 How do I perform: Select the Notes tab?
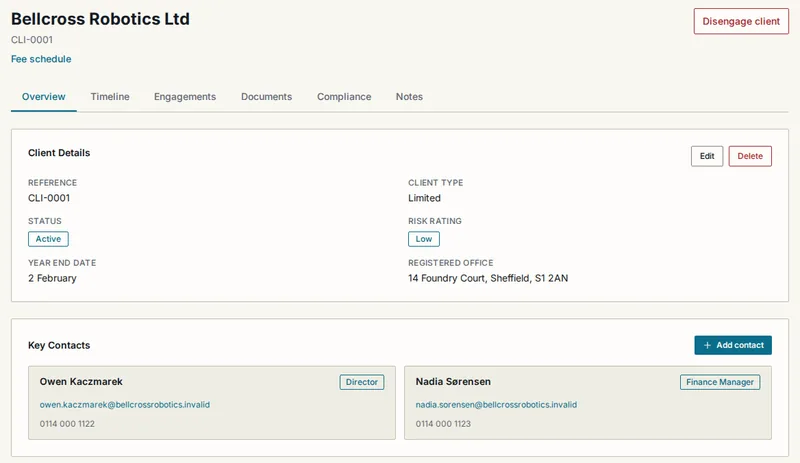coord(409,96)
